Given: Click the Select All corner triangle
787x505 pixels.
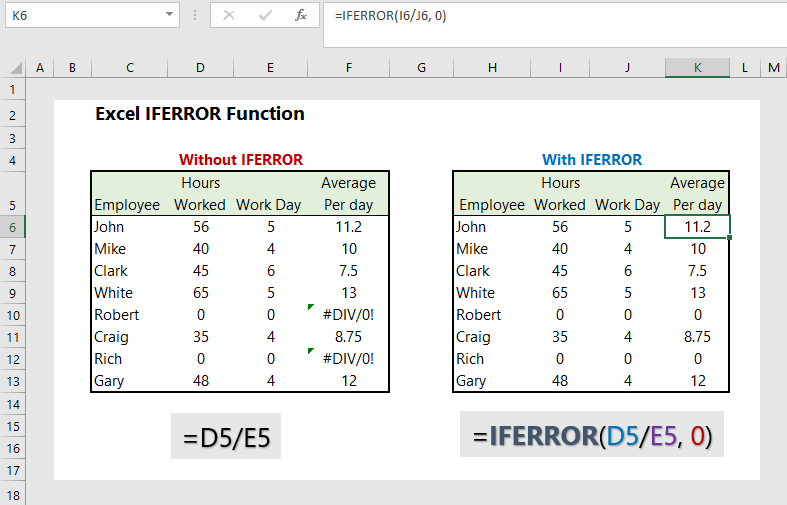Looking at the screenshot, I should [x=16, y=68].
